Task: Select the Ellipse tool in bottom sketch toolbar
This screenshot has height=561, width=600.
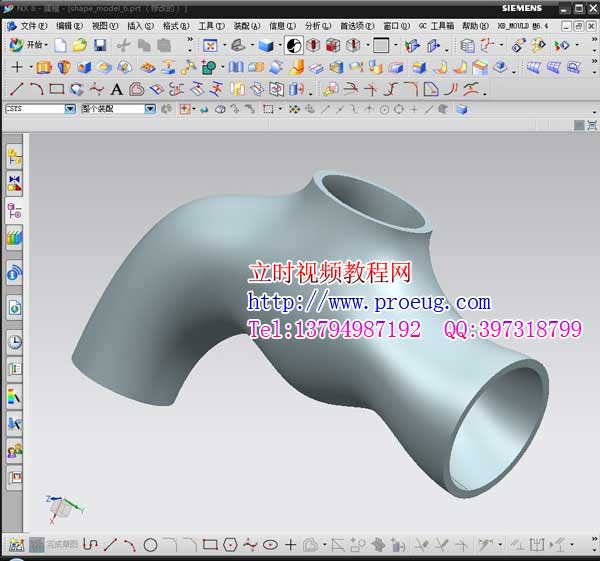Action: pyautogui.click(x=270, y=545)
